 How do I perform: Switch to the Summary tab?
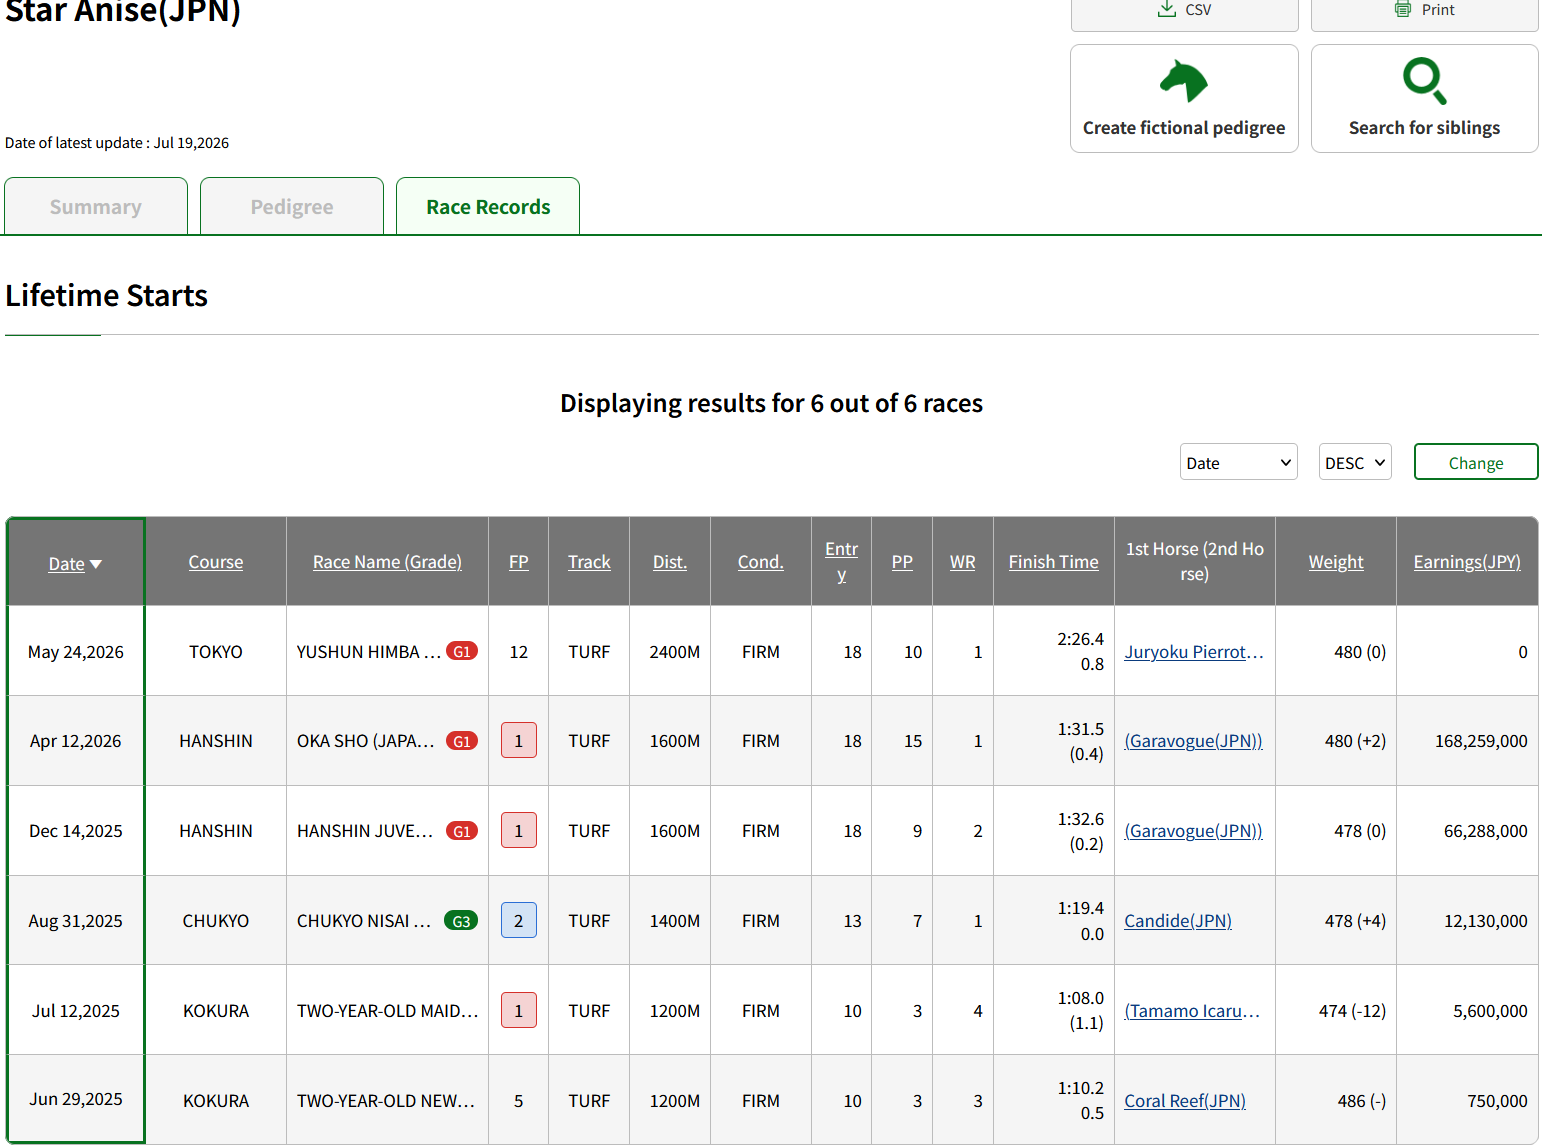96,206
